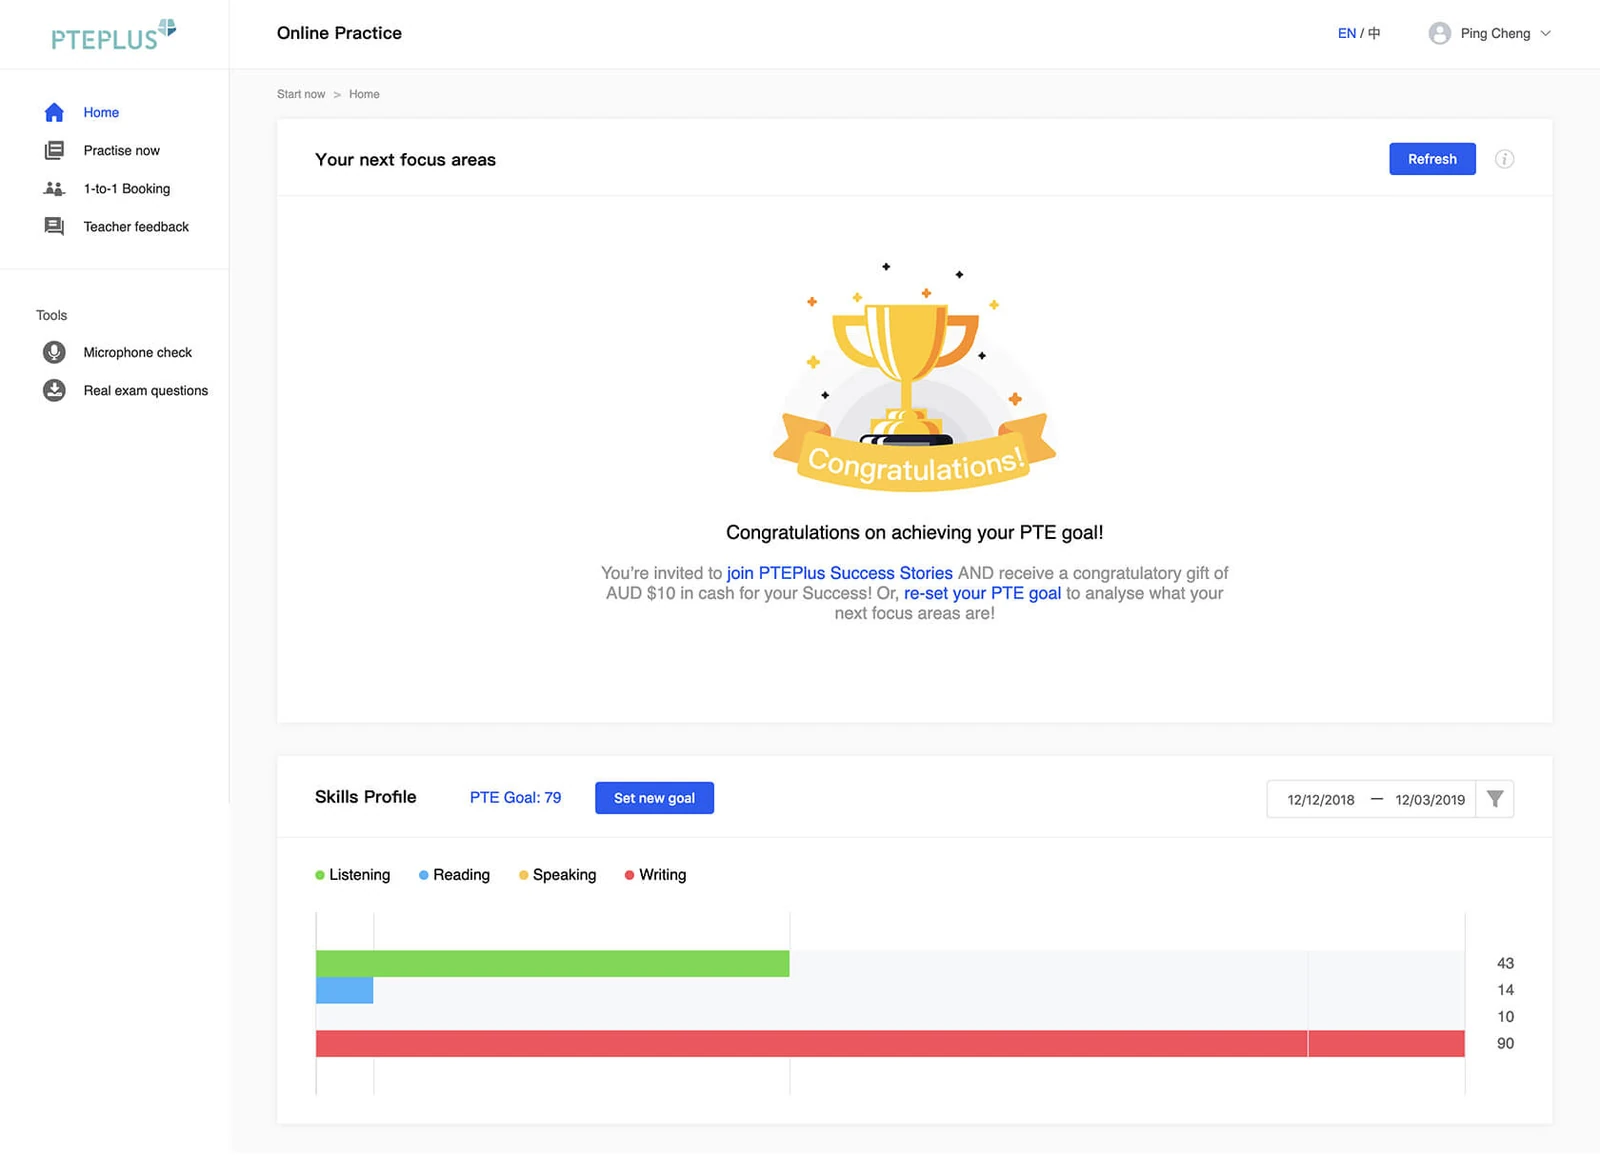Click the Teacher feedback chat icon

tap(54, 226)
